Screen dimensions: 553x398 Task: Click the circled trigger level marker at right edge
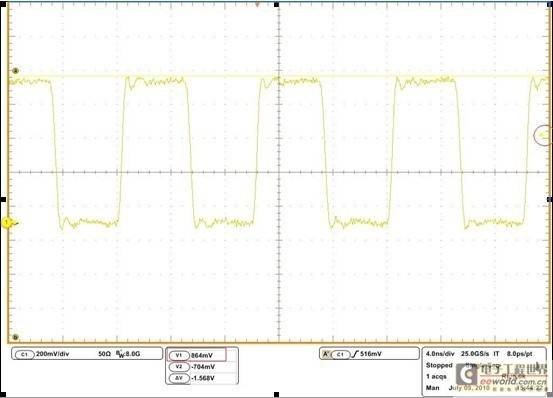pyautogui.click(x=543, y=135)
